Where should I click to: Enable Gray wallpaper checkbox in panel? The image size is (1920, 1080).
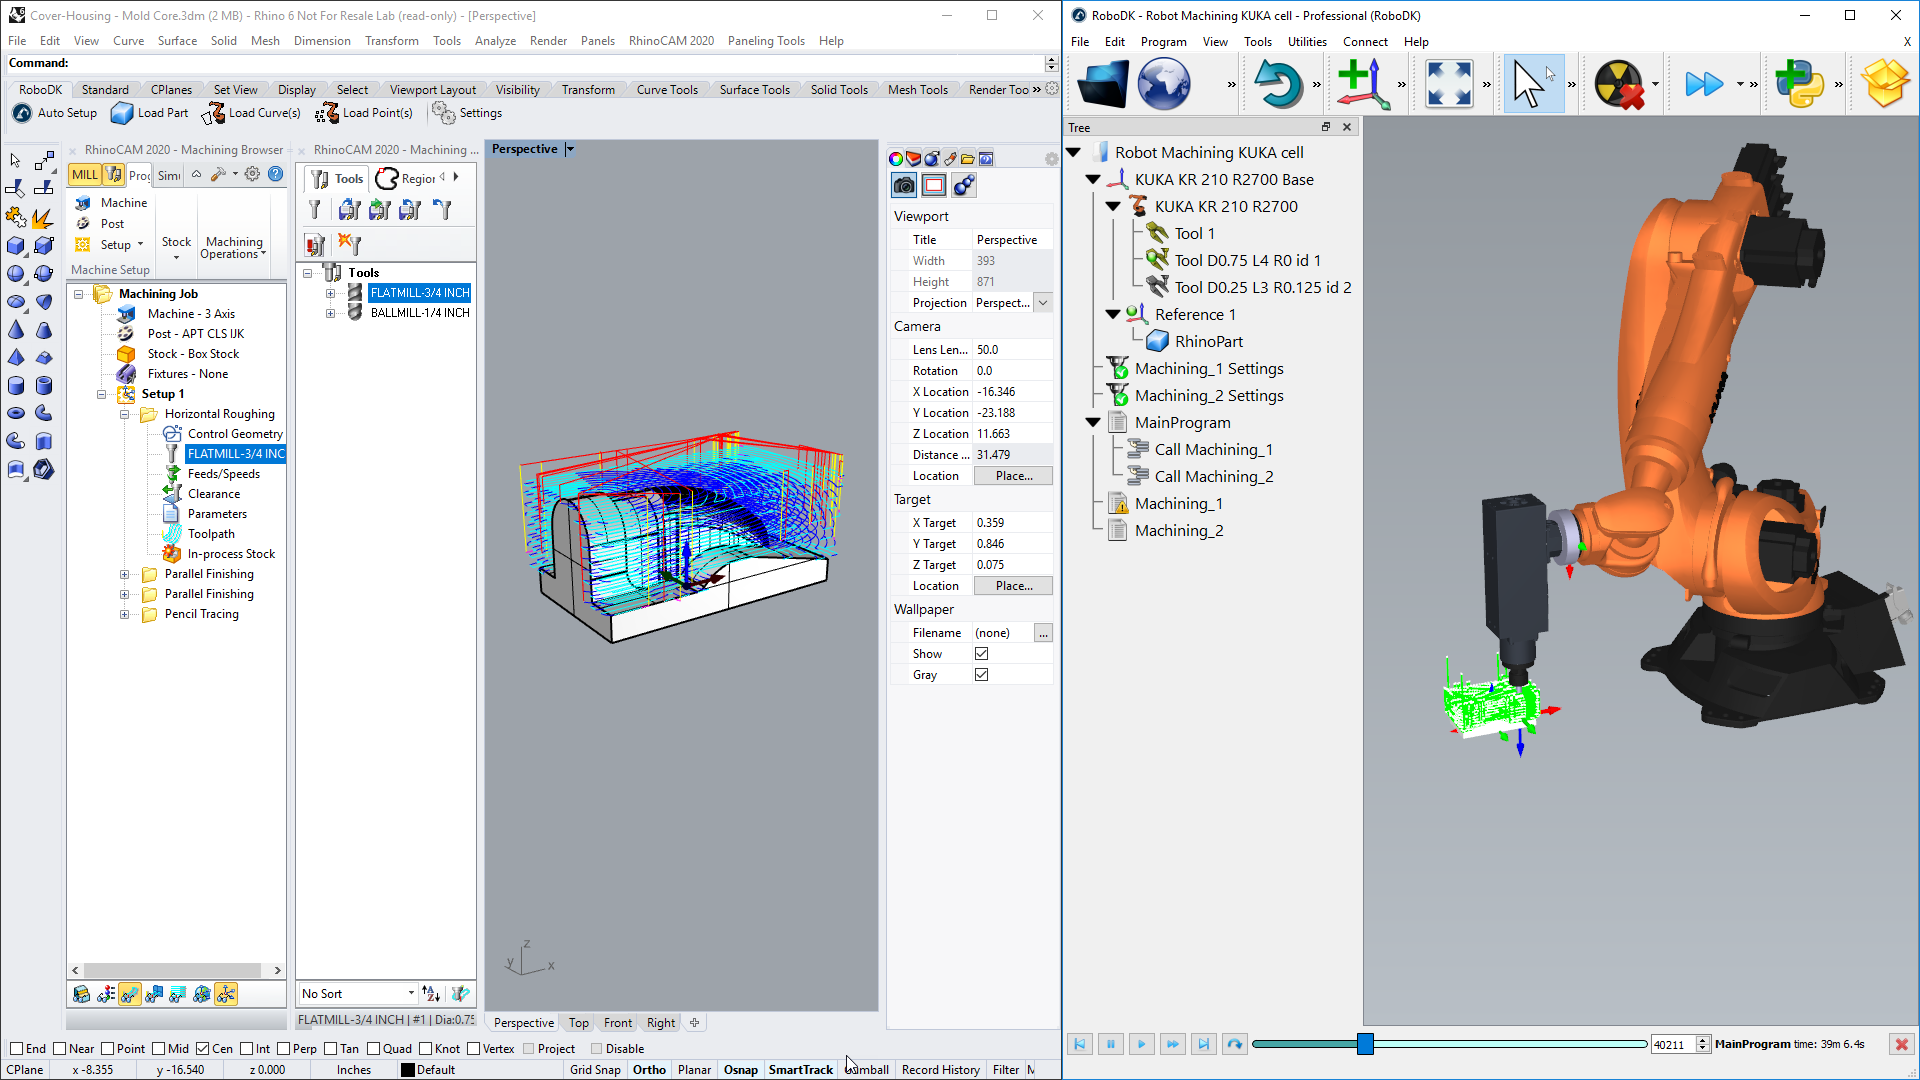point(981,674)
